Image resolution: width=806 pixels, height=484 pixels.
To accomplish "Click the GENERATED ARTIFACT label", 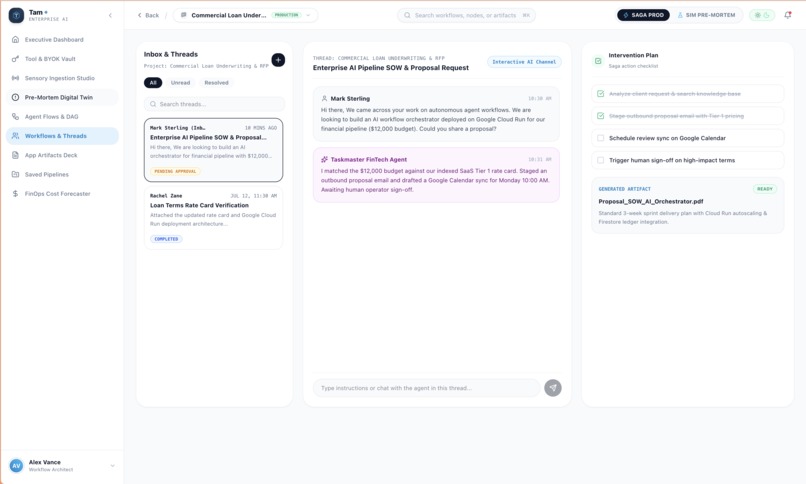I will (x=625, y=189).
